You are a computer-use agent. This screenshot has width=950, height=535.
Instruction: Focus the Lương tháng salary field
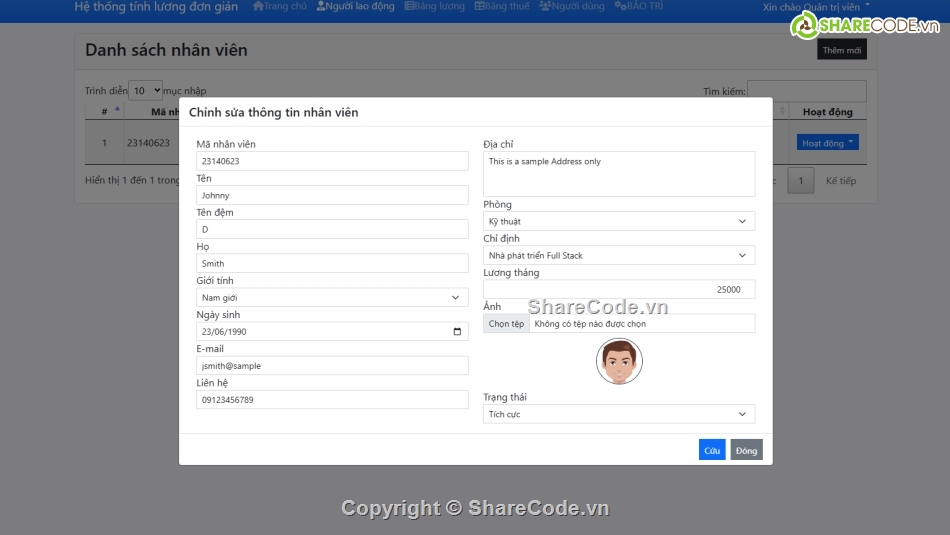pos(619,290)
